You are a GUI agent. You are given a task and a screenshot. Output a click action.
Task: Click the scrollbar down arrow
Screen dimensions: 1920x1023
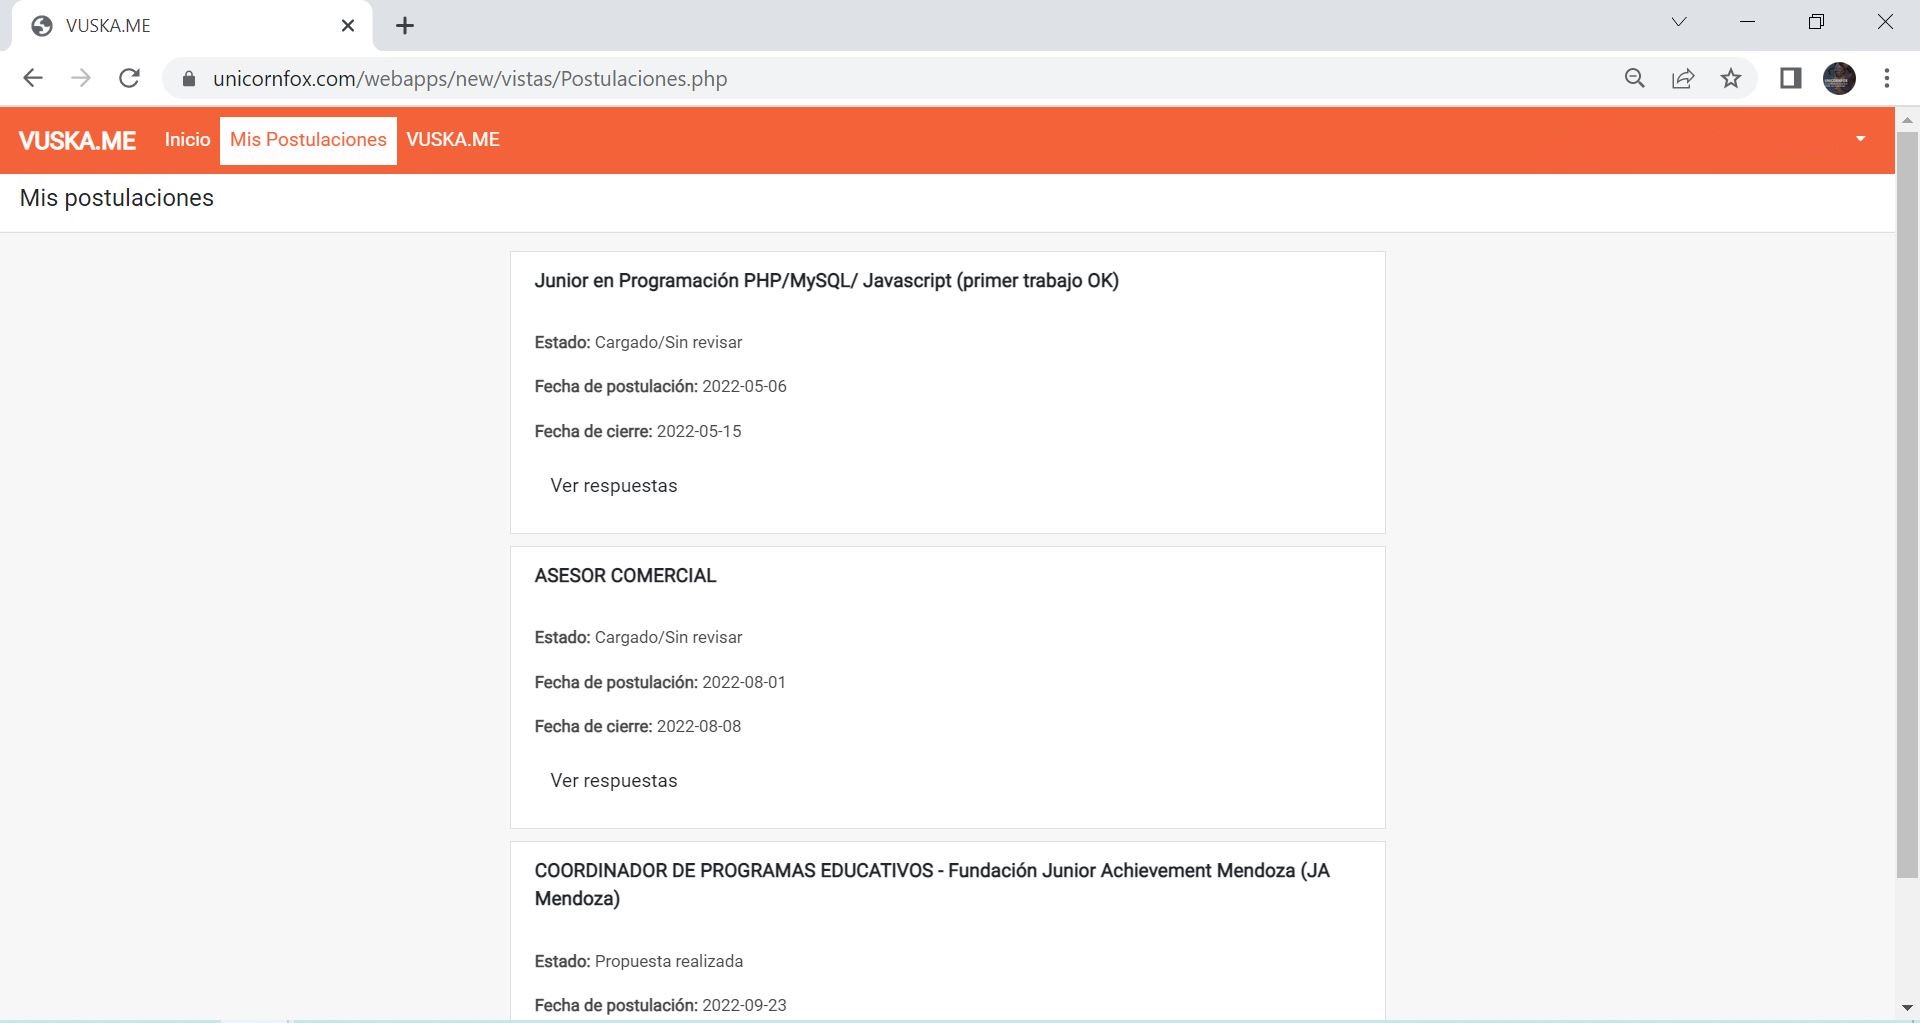point(1907,1008)
